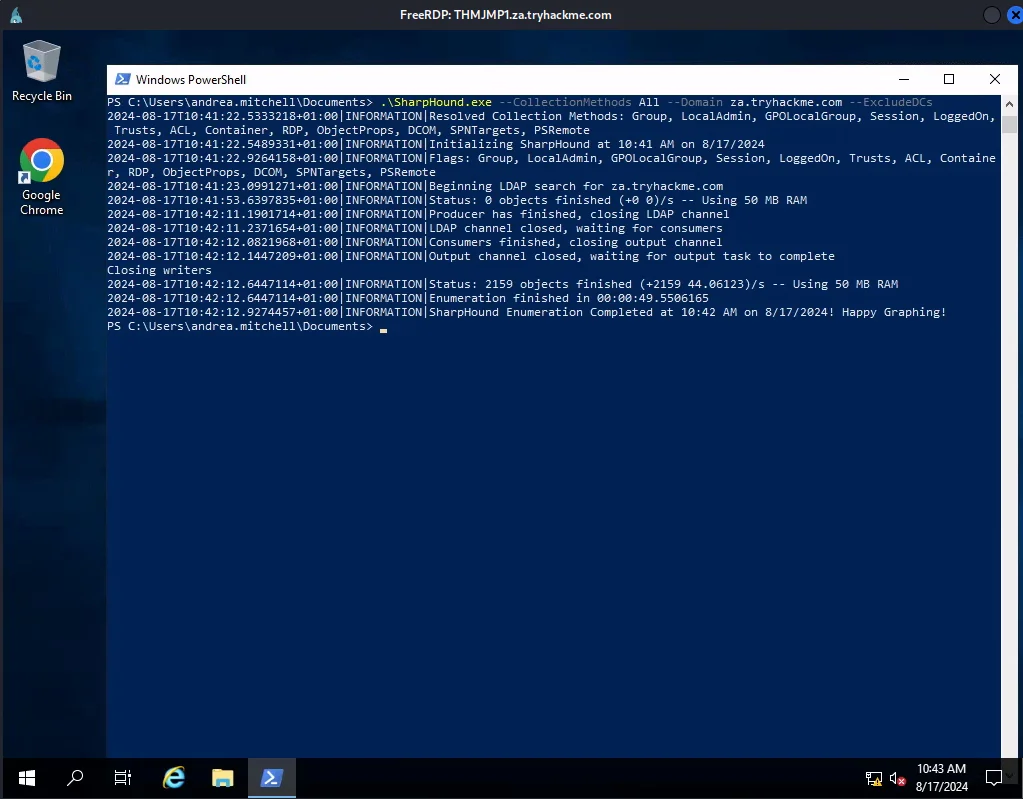Click the 'Resolved Collection Methods' output line
This screenshot has width=1023, height=799.
coord(552,123)
